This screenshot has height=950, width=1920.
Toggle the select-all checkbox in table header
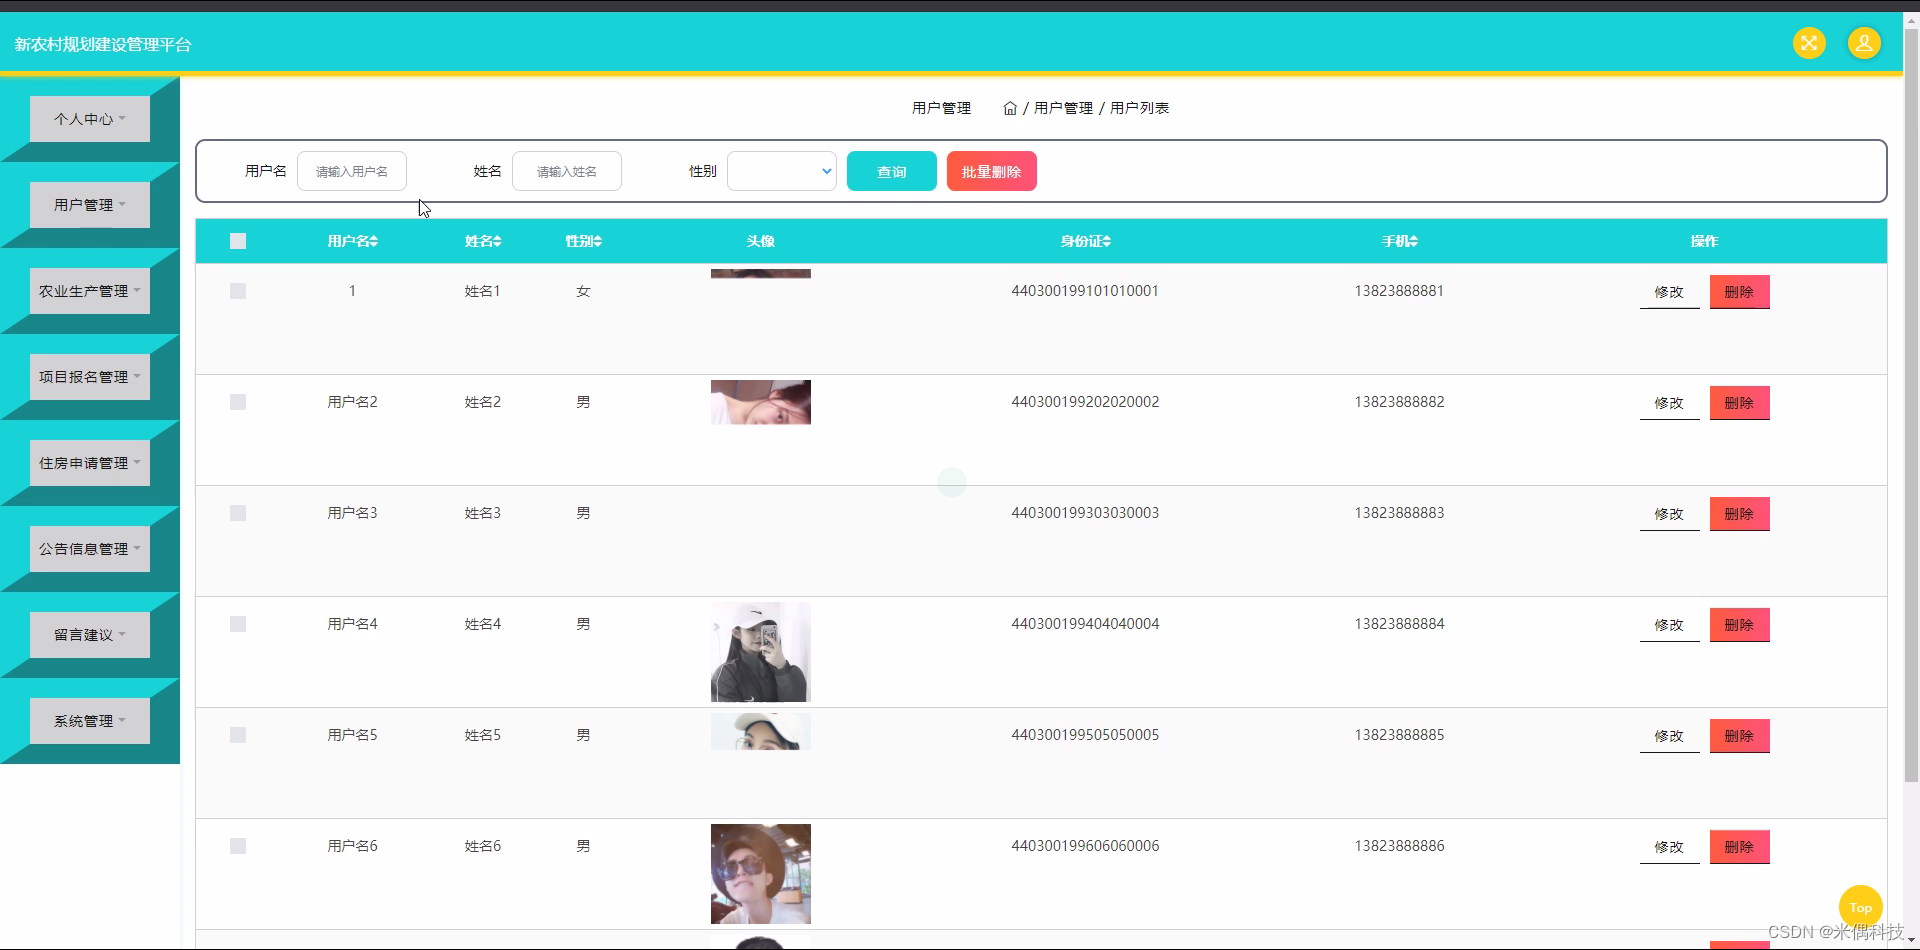(x=238, y=241)
